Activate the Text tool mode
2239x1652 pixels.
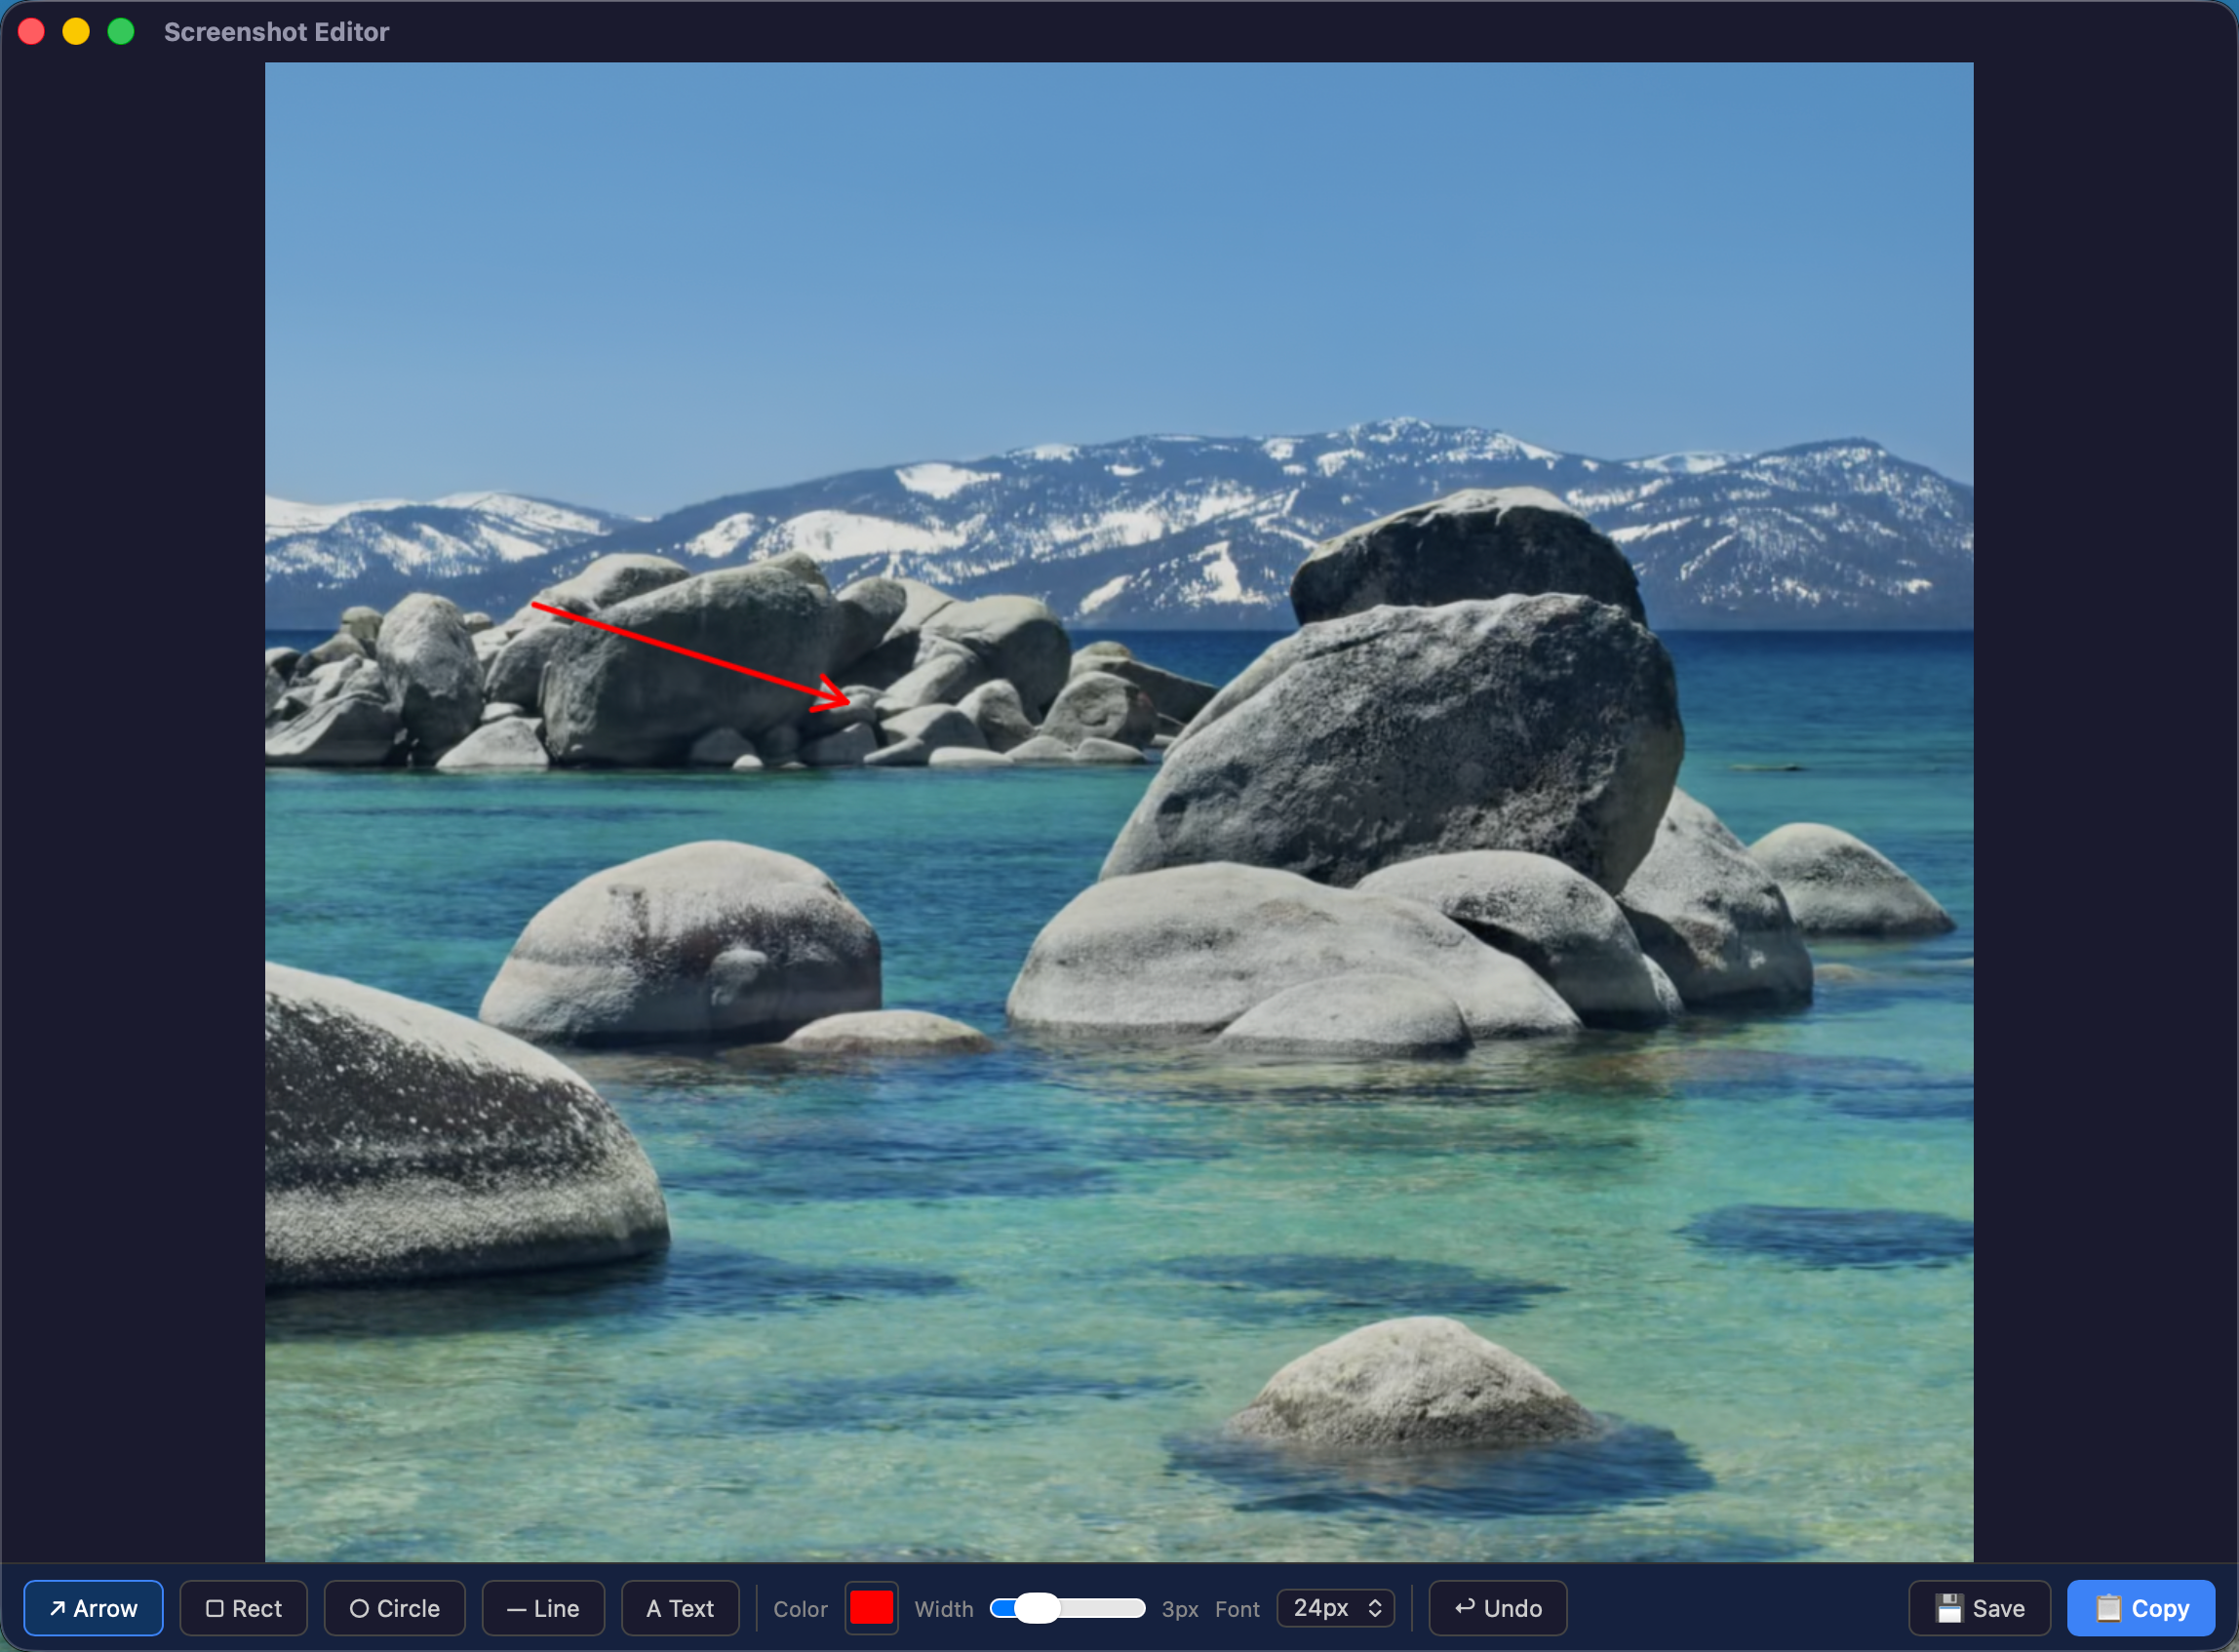pyautogui.click(x=680, y=1608)
